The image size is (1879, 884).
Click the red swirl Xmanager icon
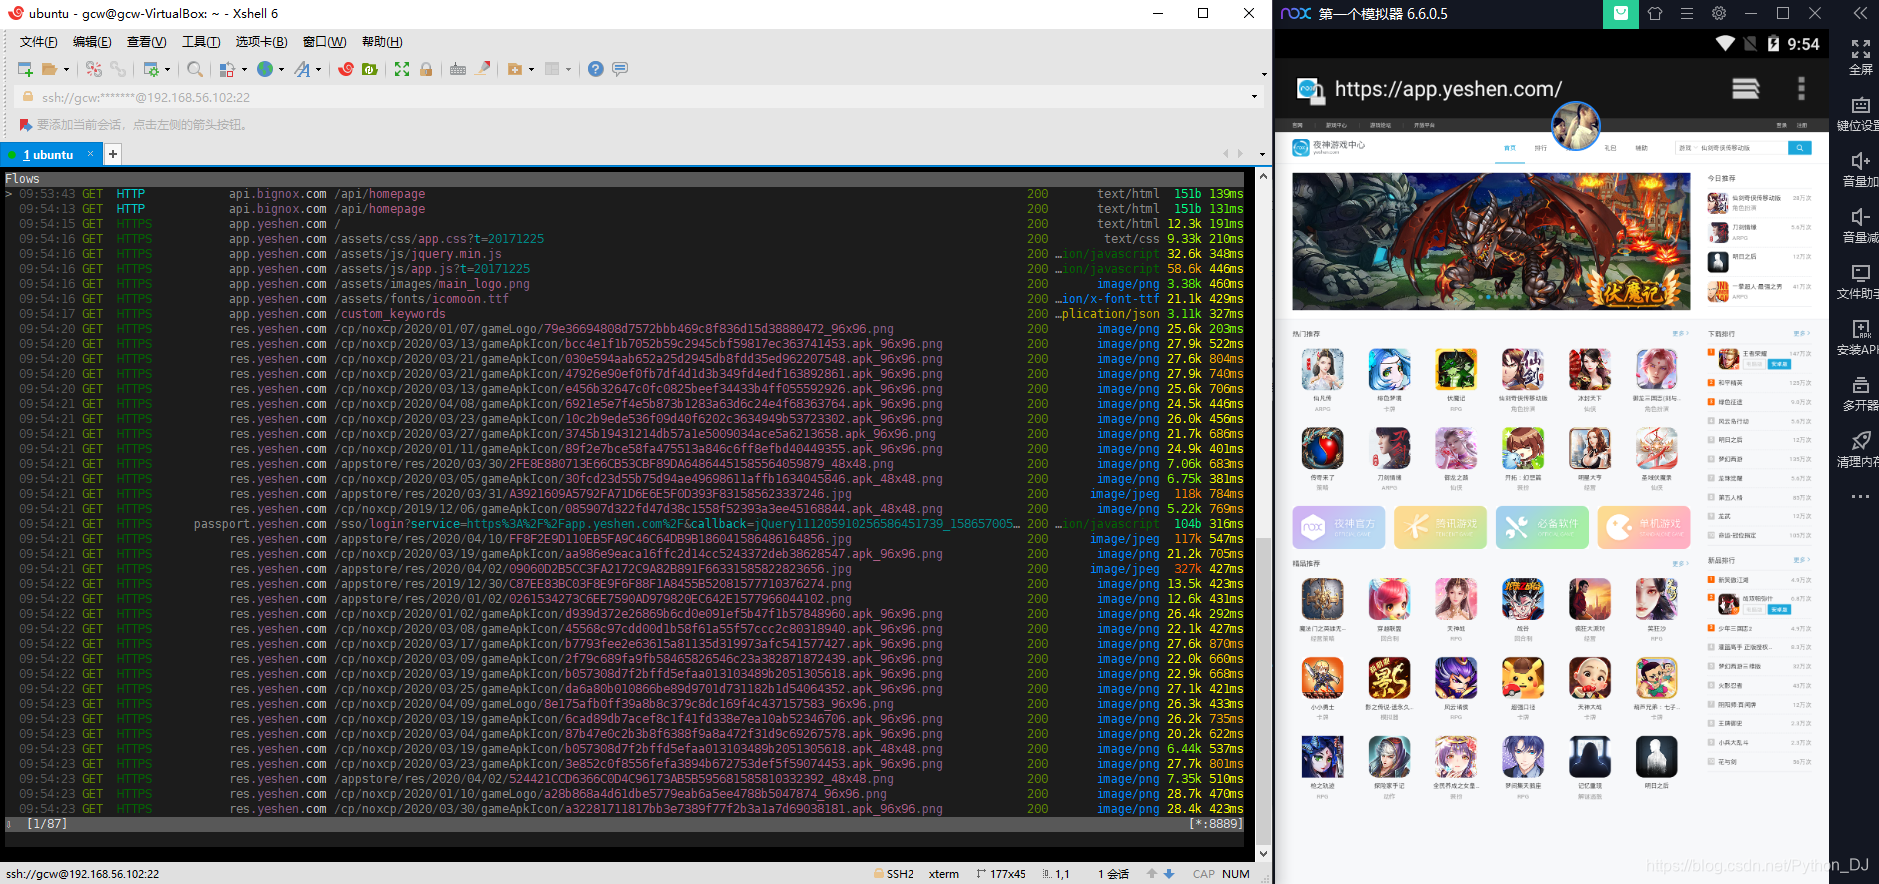346,69
